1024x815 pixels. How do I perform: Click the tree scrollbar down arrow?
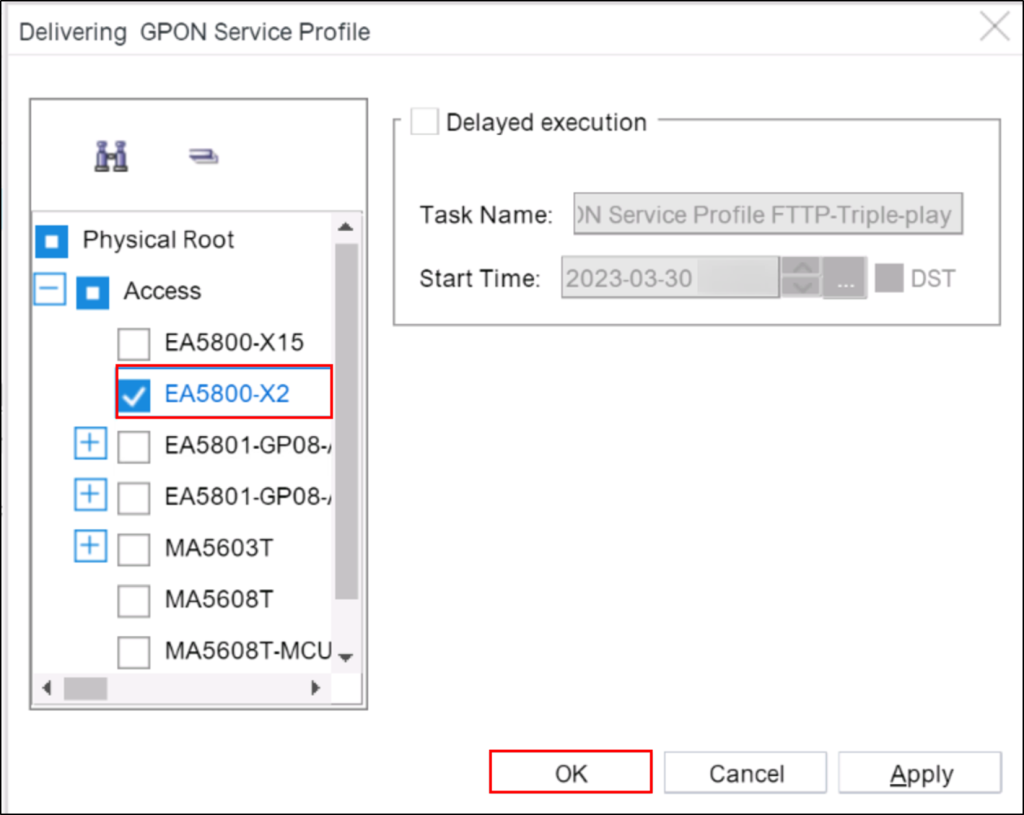tap(345, 657)
